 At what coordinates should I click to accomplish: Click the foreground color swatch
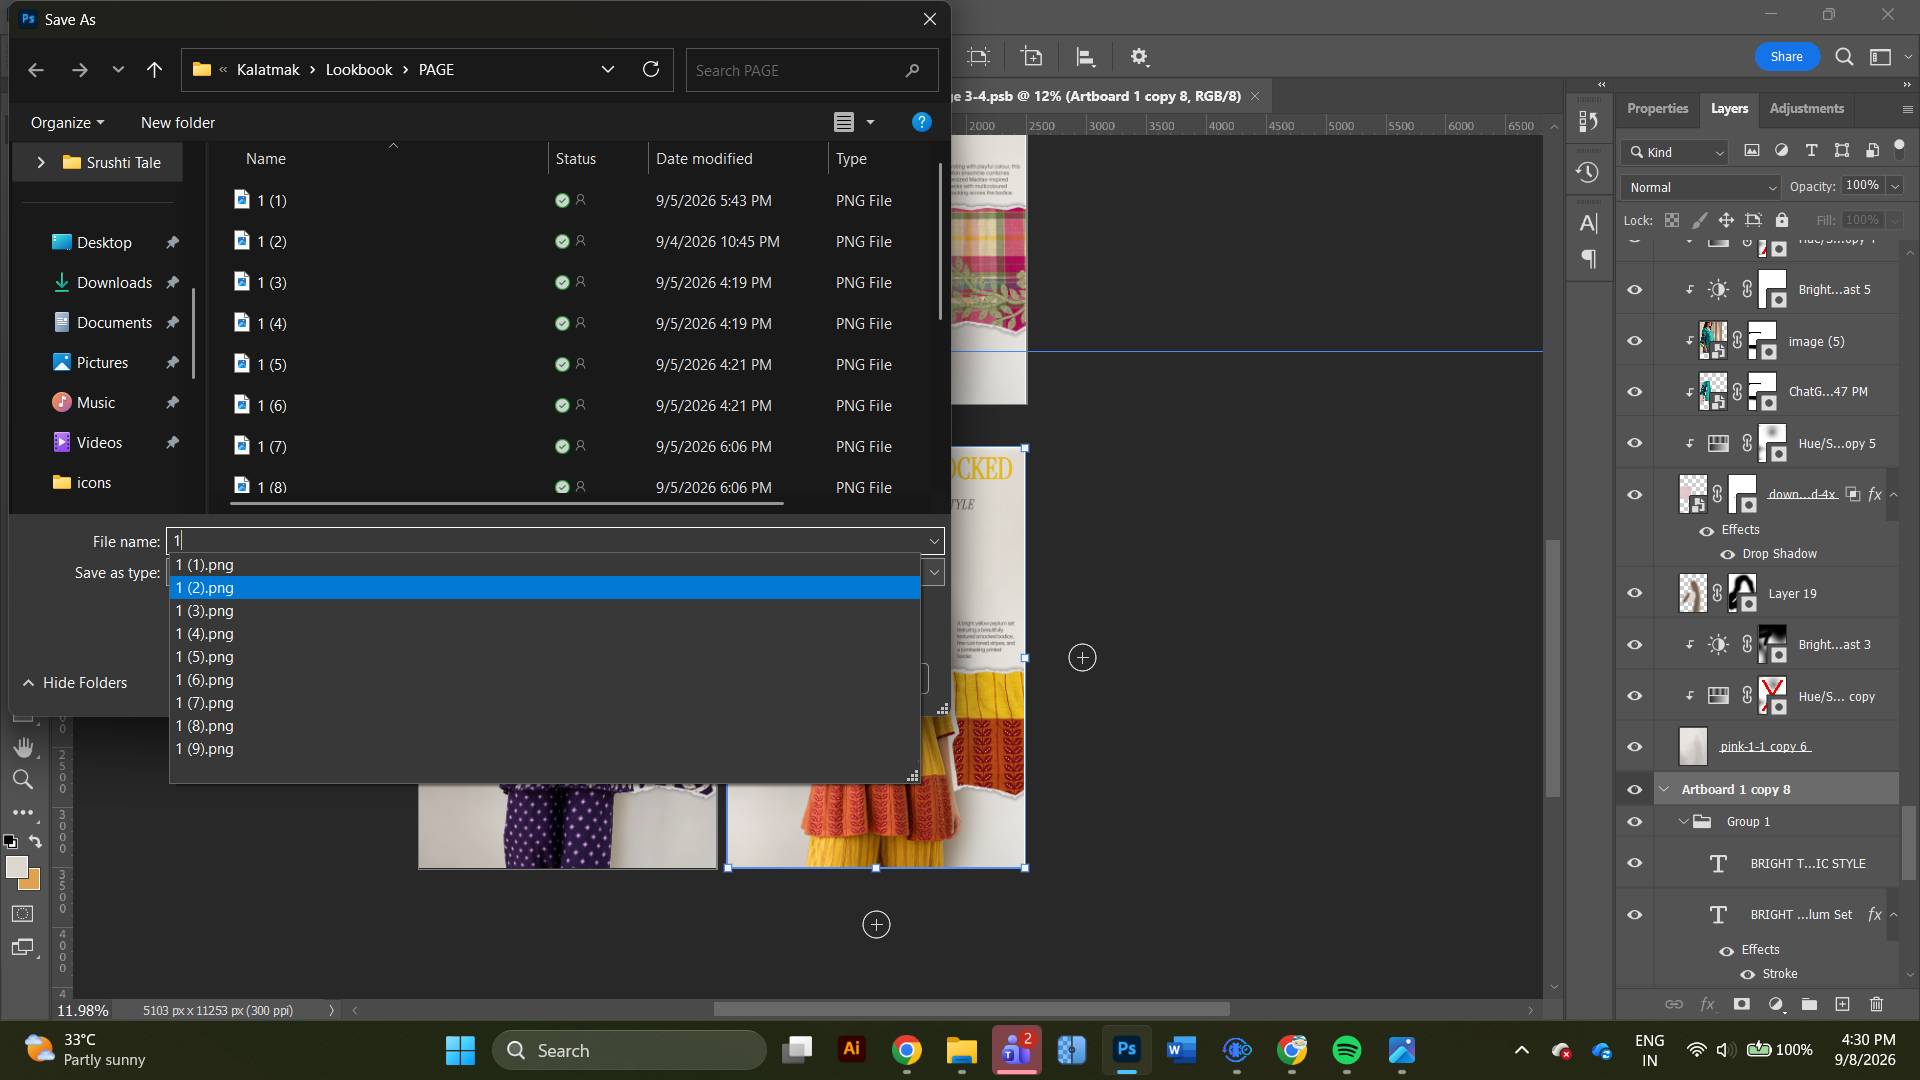pos(17,868)
